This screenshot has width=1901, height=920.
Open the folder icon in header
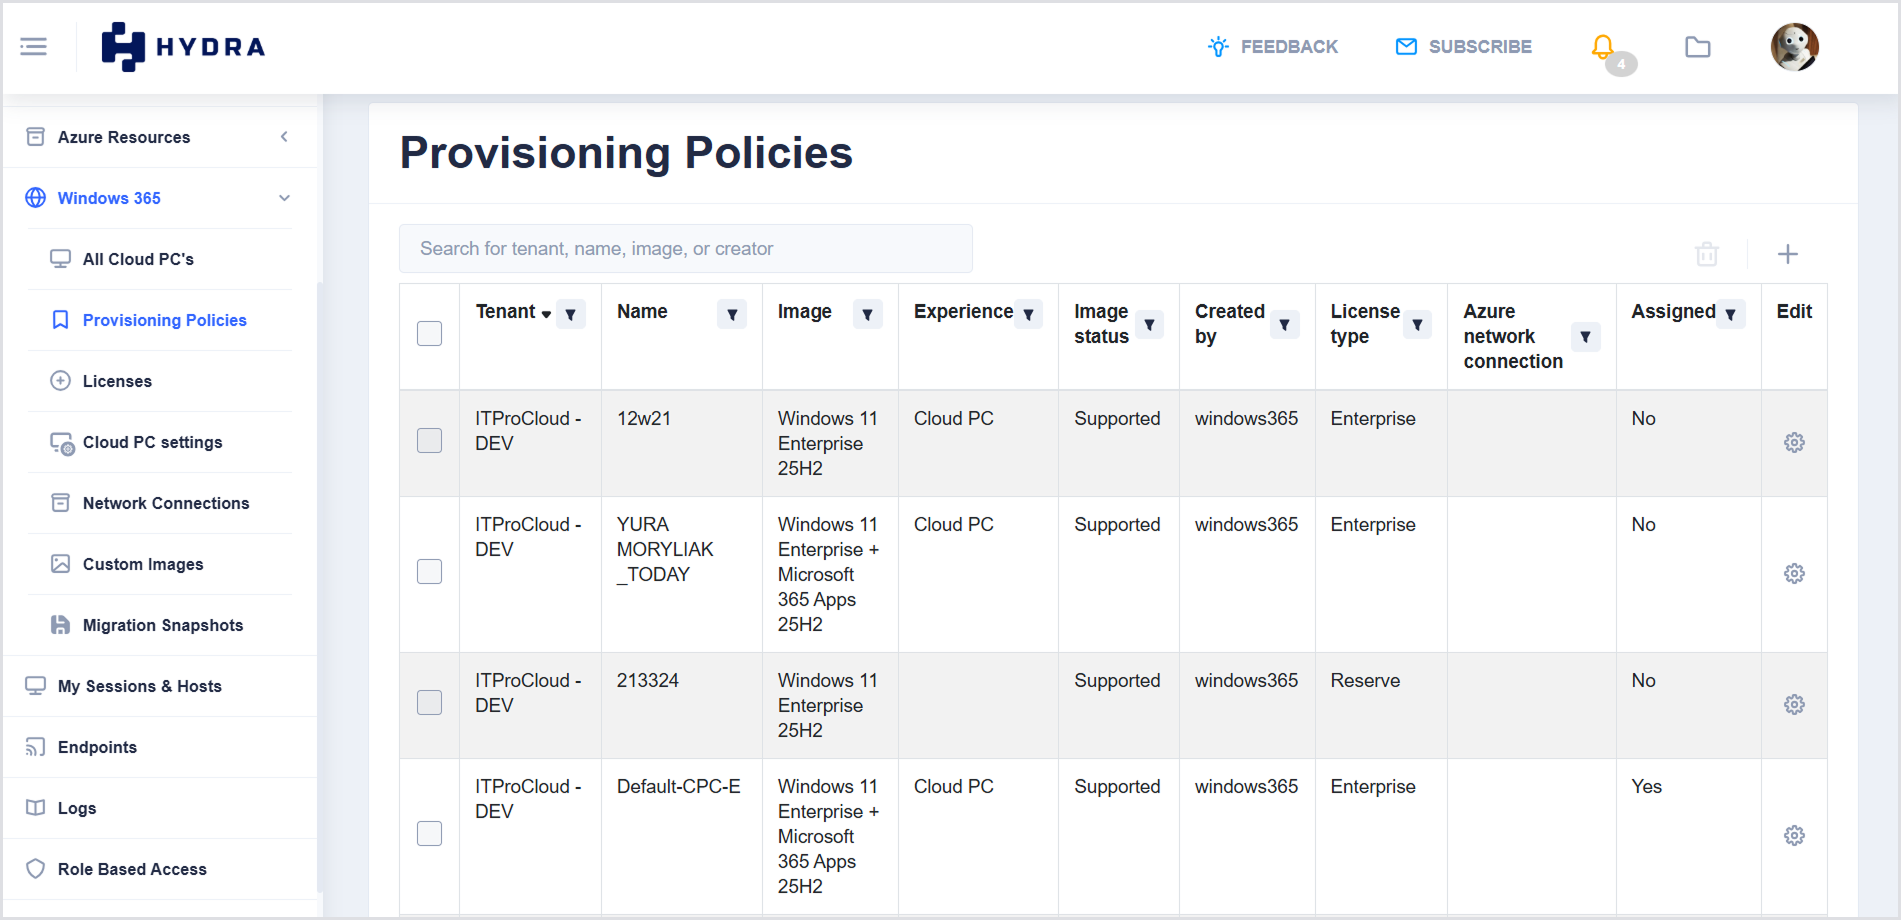pyautogui.click(x=1698, y=47)
